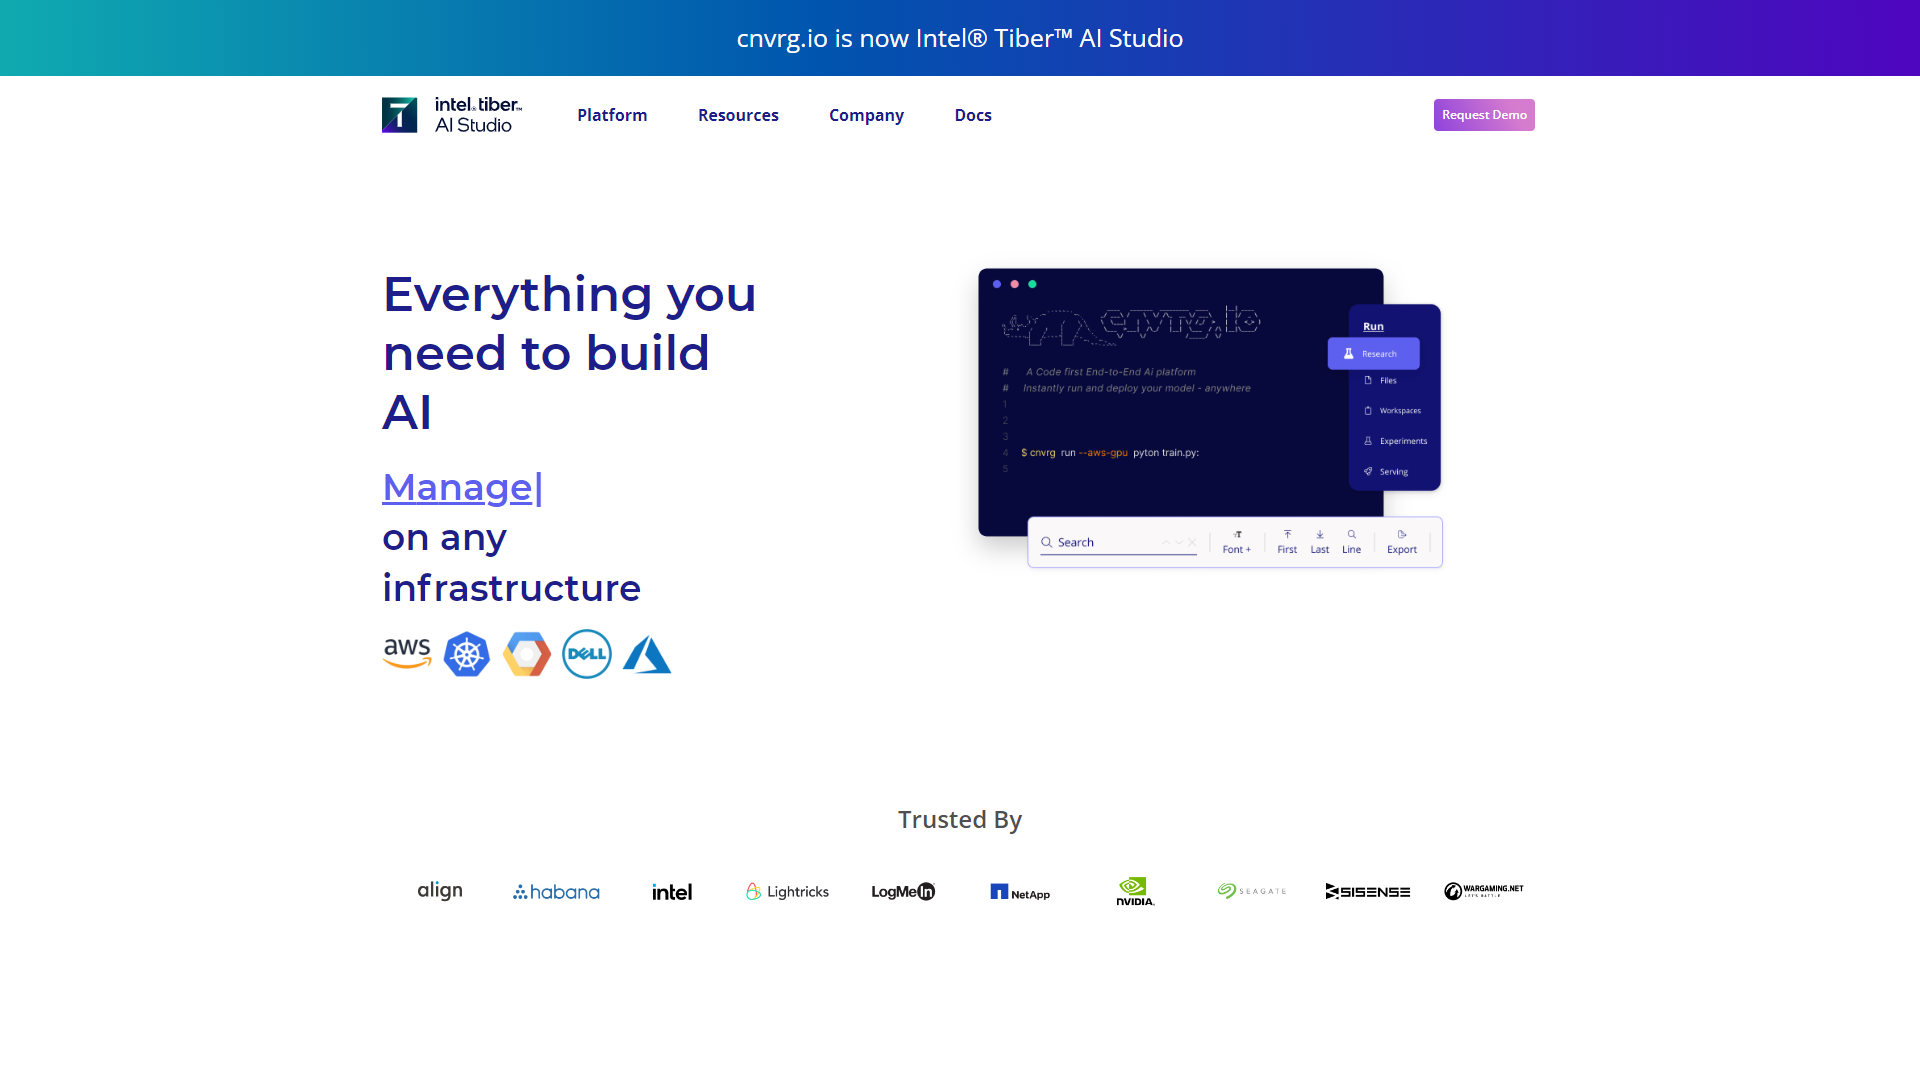Click the NetApp logo
The height and width of the screenshot is (1080, 1920).
click(1020, 892)
